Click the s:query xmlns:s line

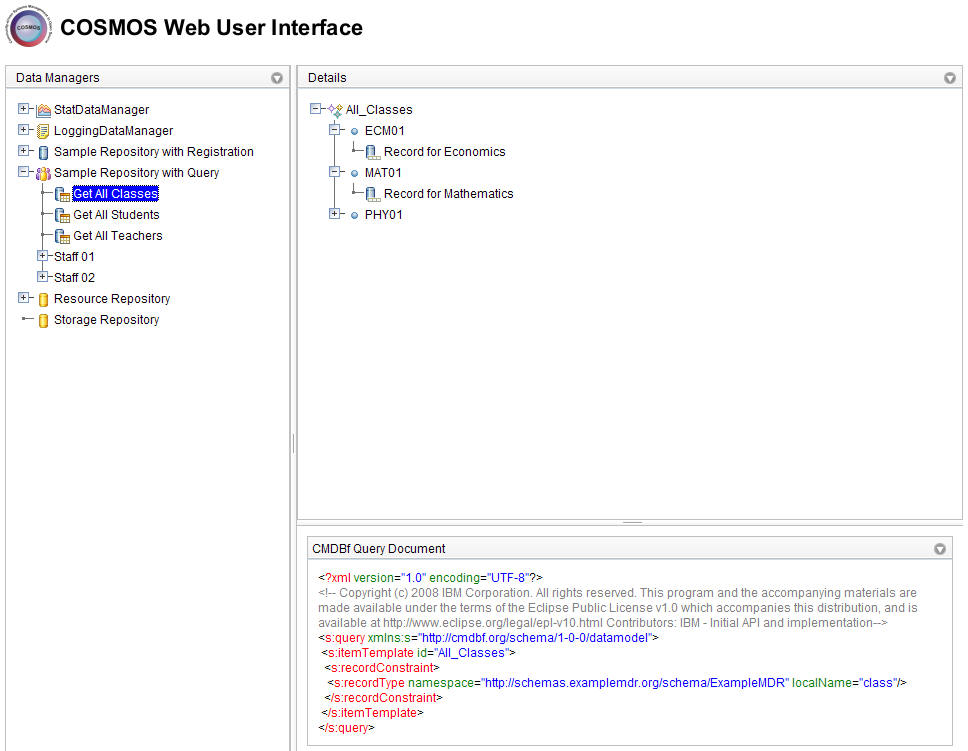pos(488,638)
